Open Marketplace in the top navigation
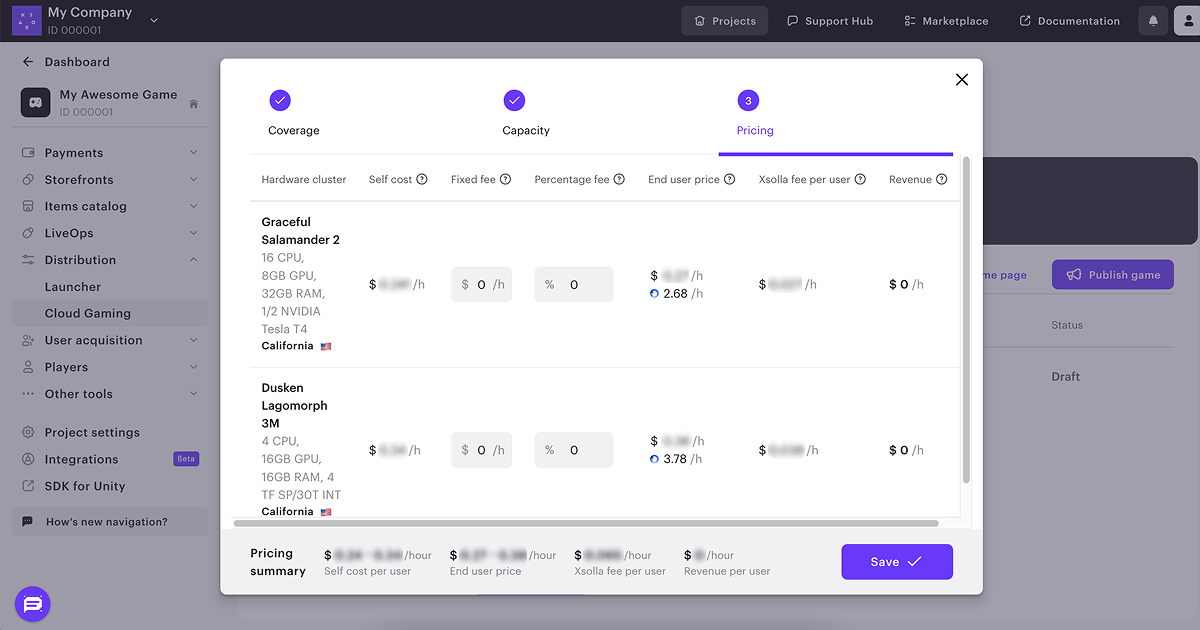 click(x=945, y=21)
